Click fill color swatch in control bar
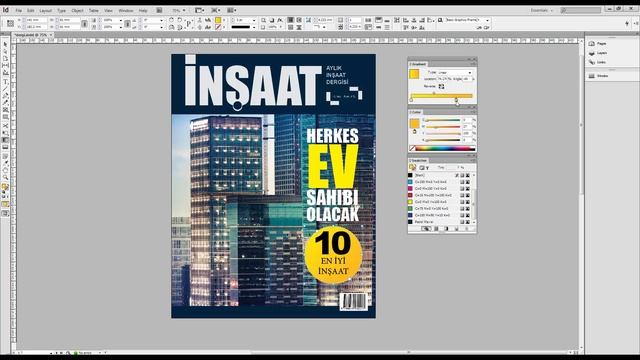The image size is (640, 360). 218,20
